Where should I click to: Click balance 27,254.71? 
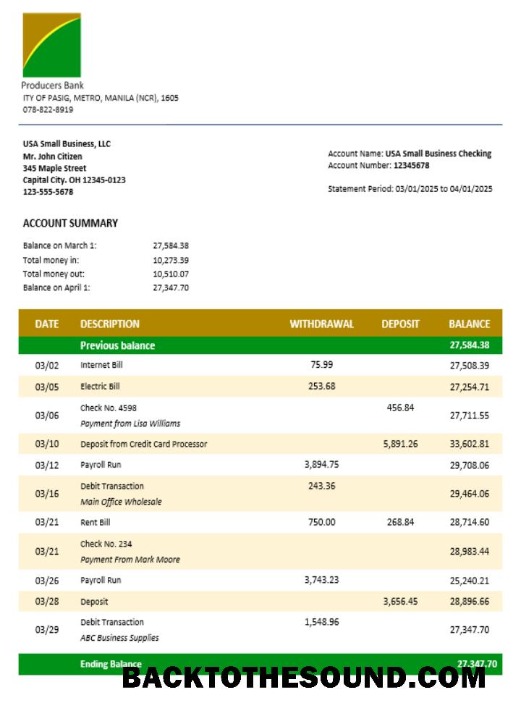pos(470,387)
